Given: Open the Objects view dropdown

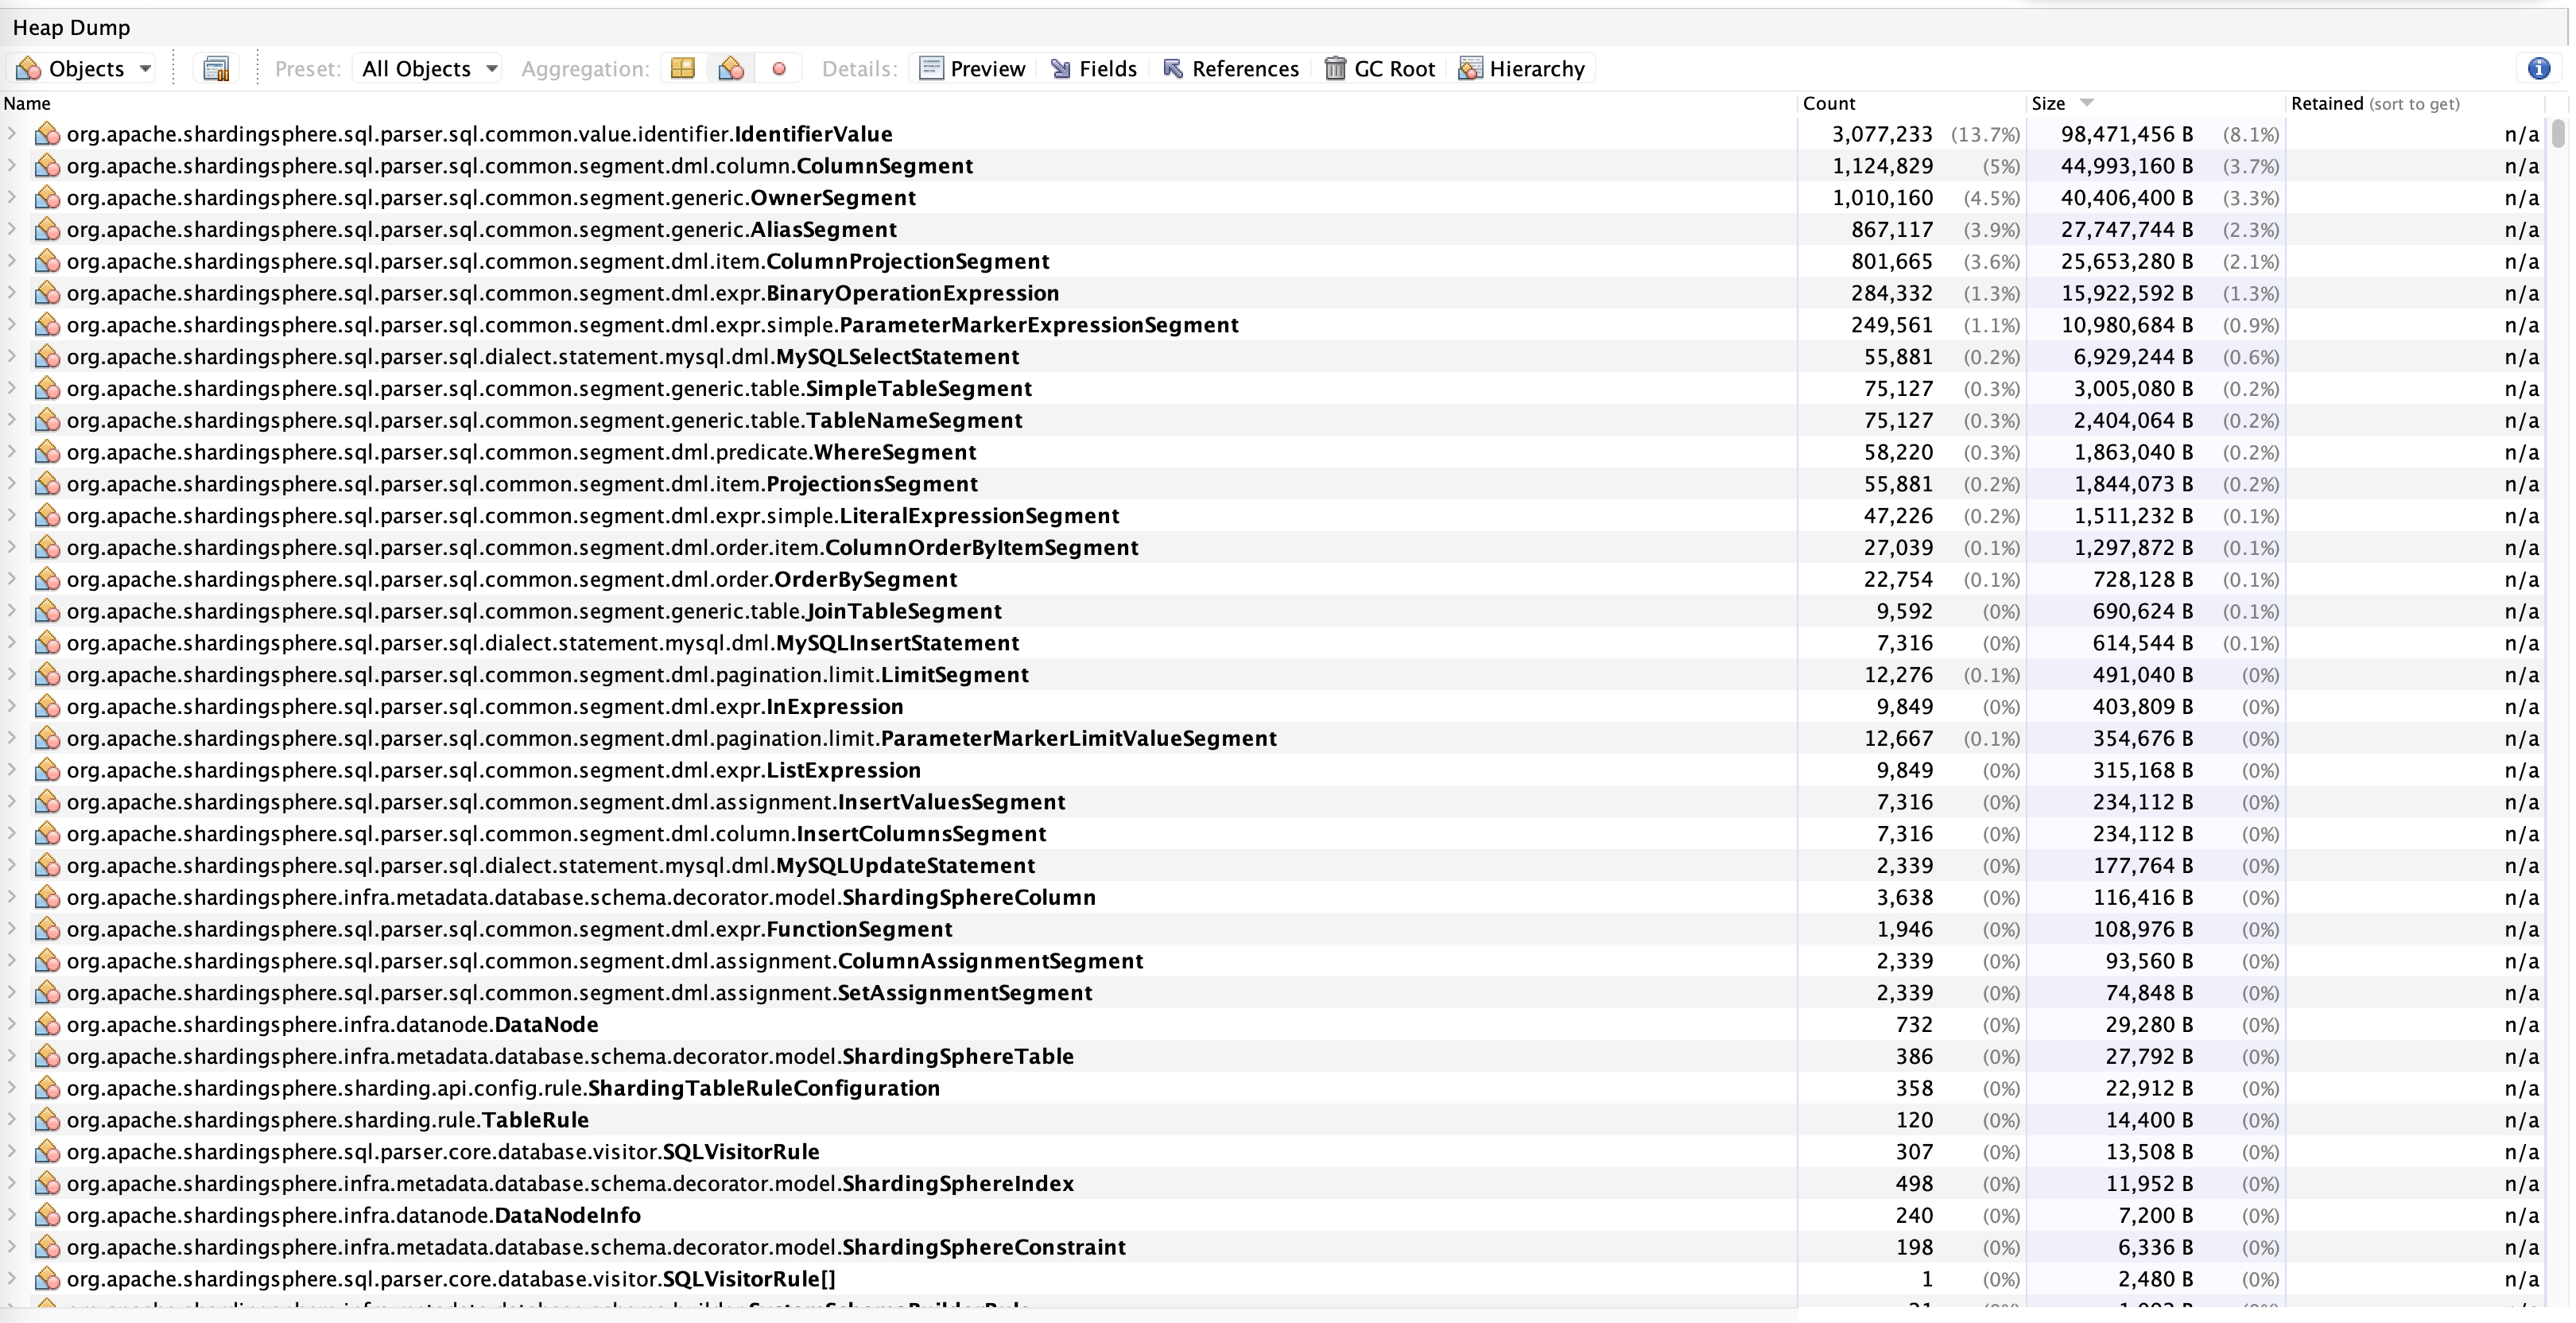Looking at the screenshot, I should coord(84,69).
